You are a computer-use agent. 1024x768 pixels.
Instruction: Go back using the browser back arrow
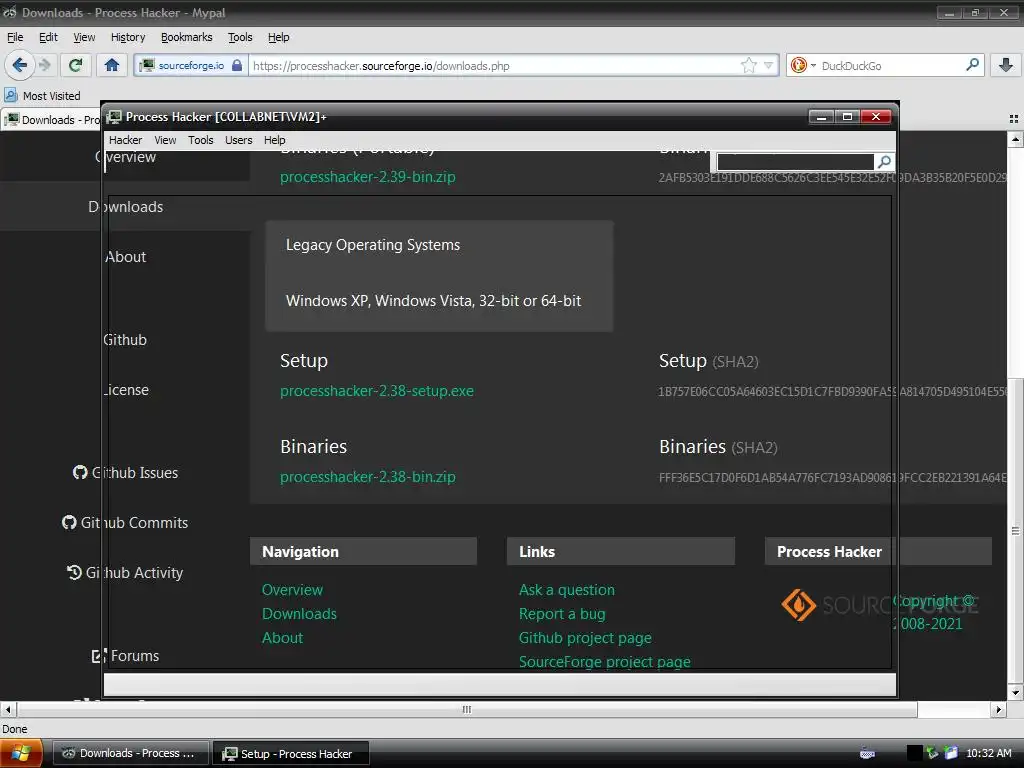point(20,65)
